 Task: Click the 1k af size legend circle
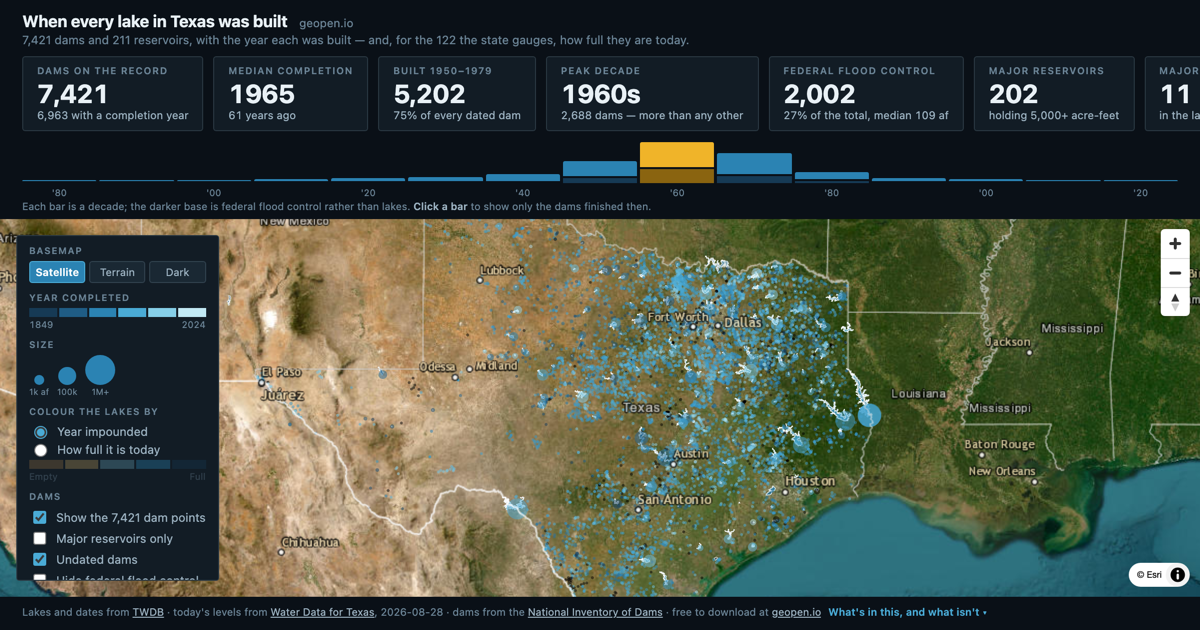(x=39, y=380)
